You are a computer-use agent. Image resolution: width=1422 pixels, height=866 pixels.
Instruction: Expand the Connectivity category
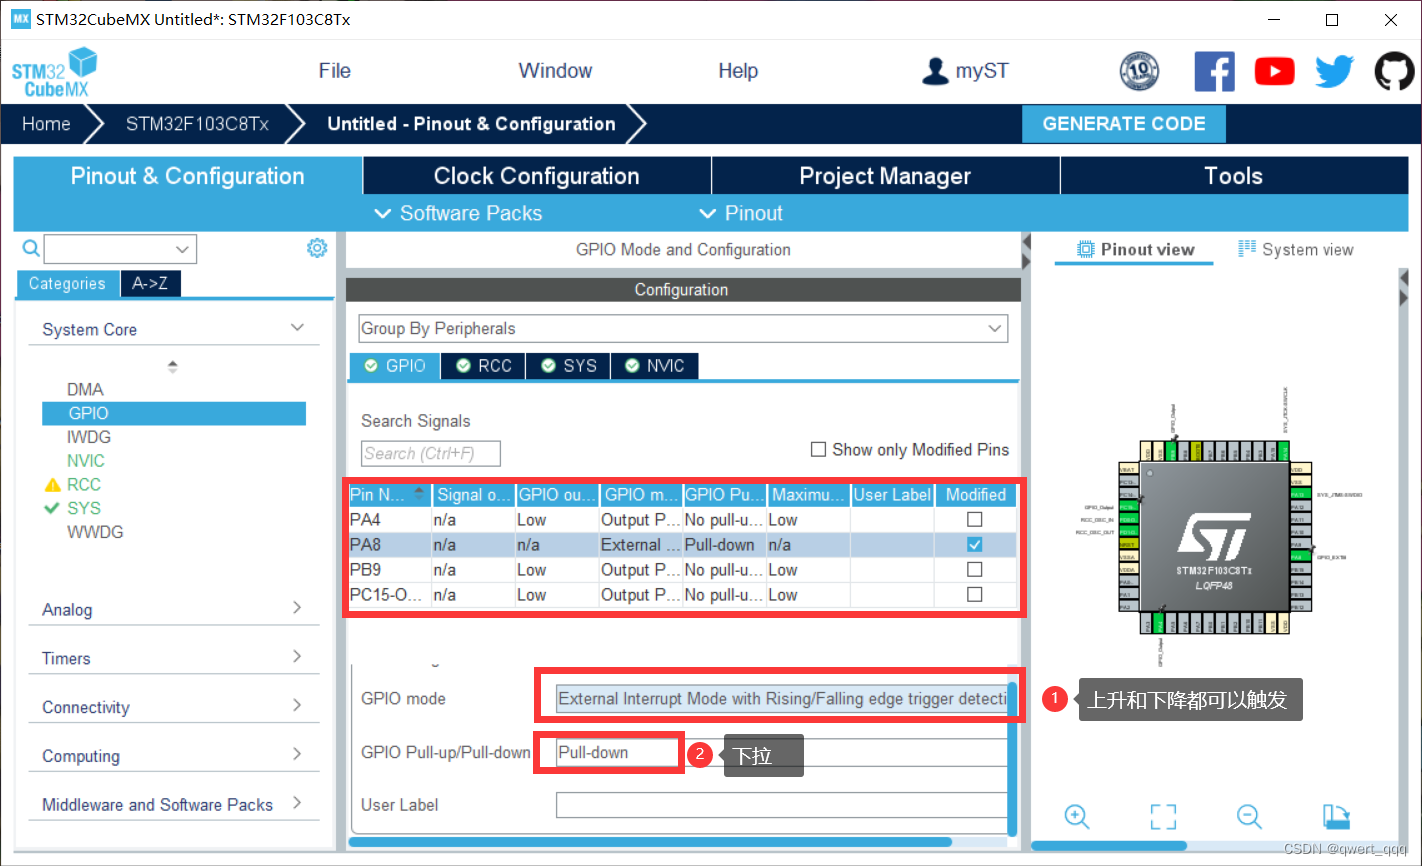click(297, 705)
